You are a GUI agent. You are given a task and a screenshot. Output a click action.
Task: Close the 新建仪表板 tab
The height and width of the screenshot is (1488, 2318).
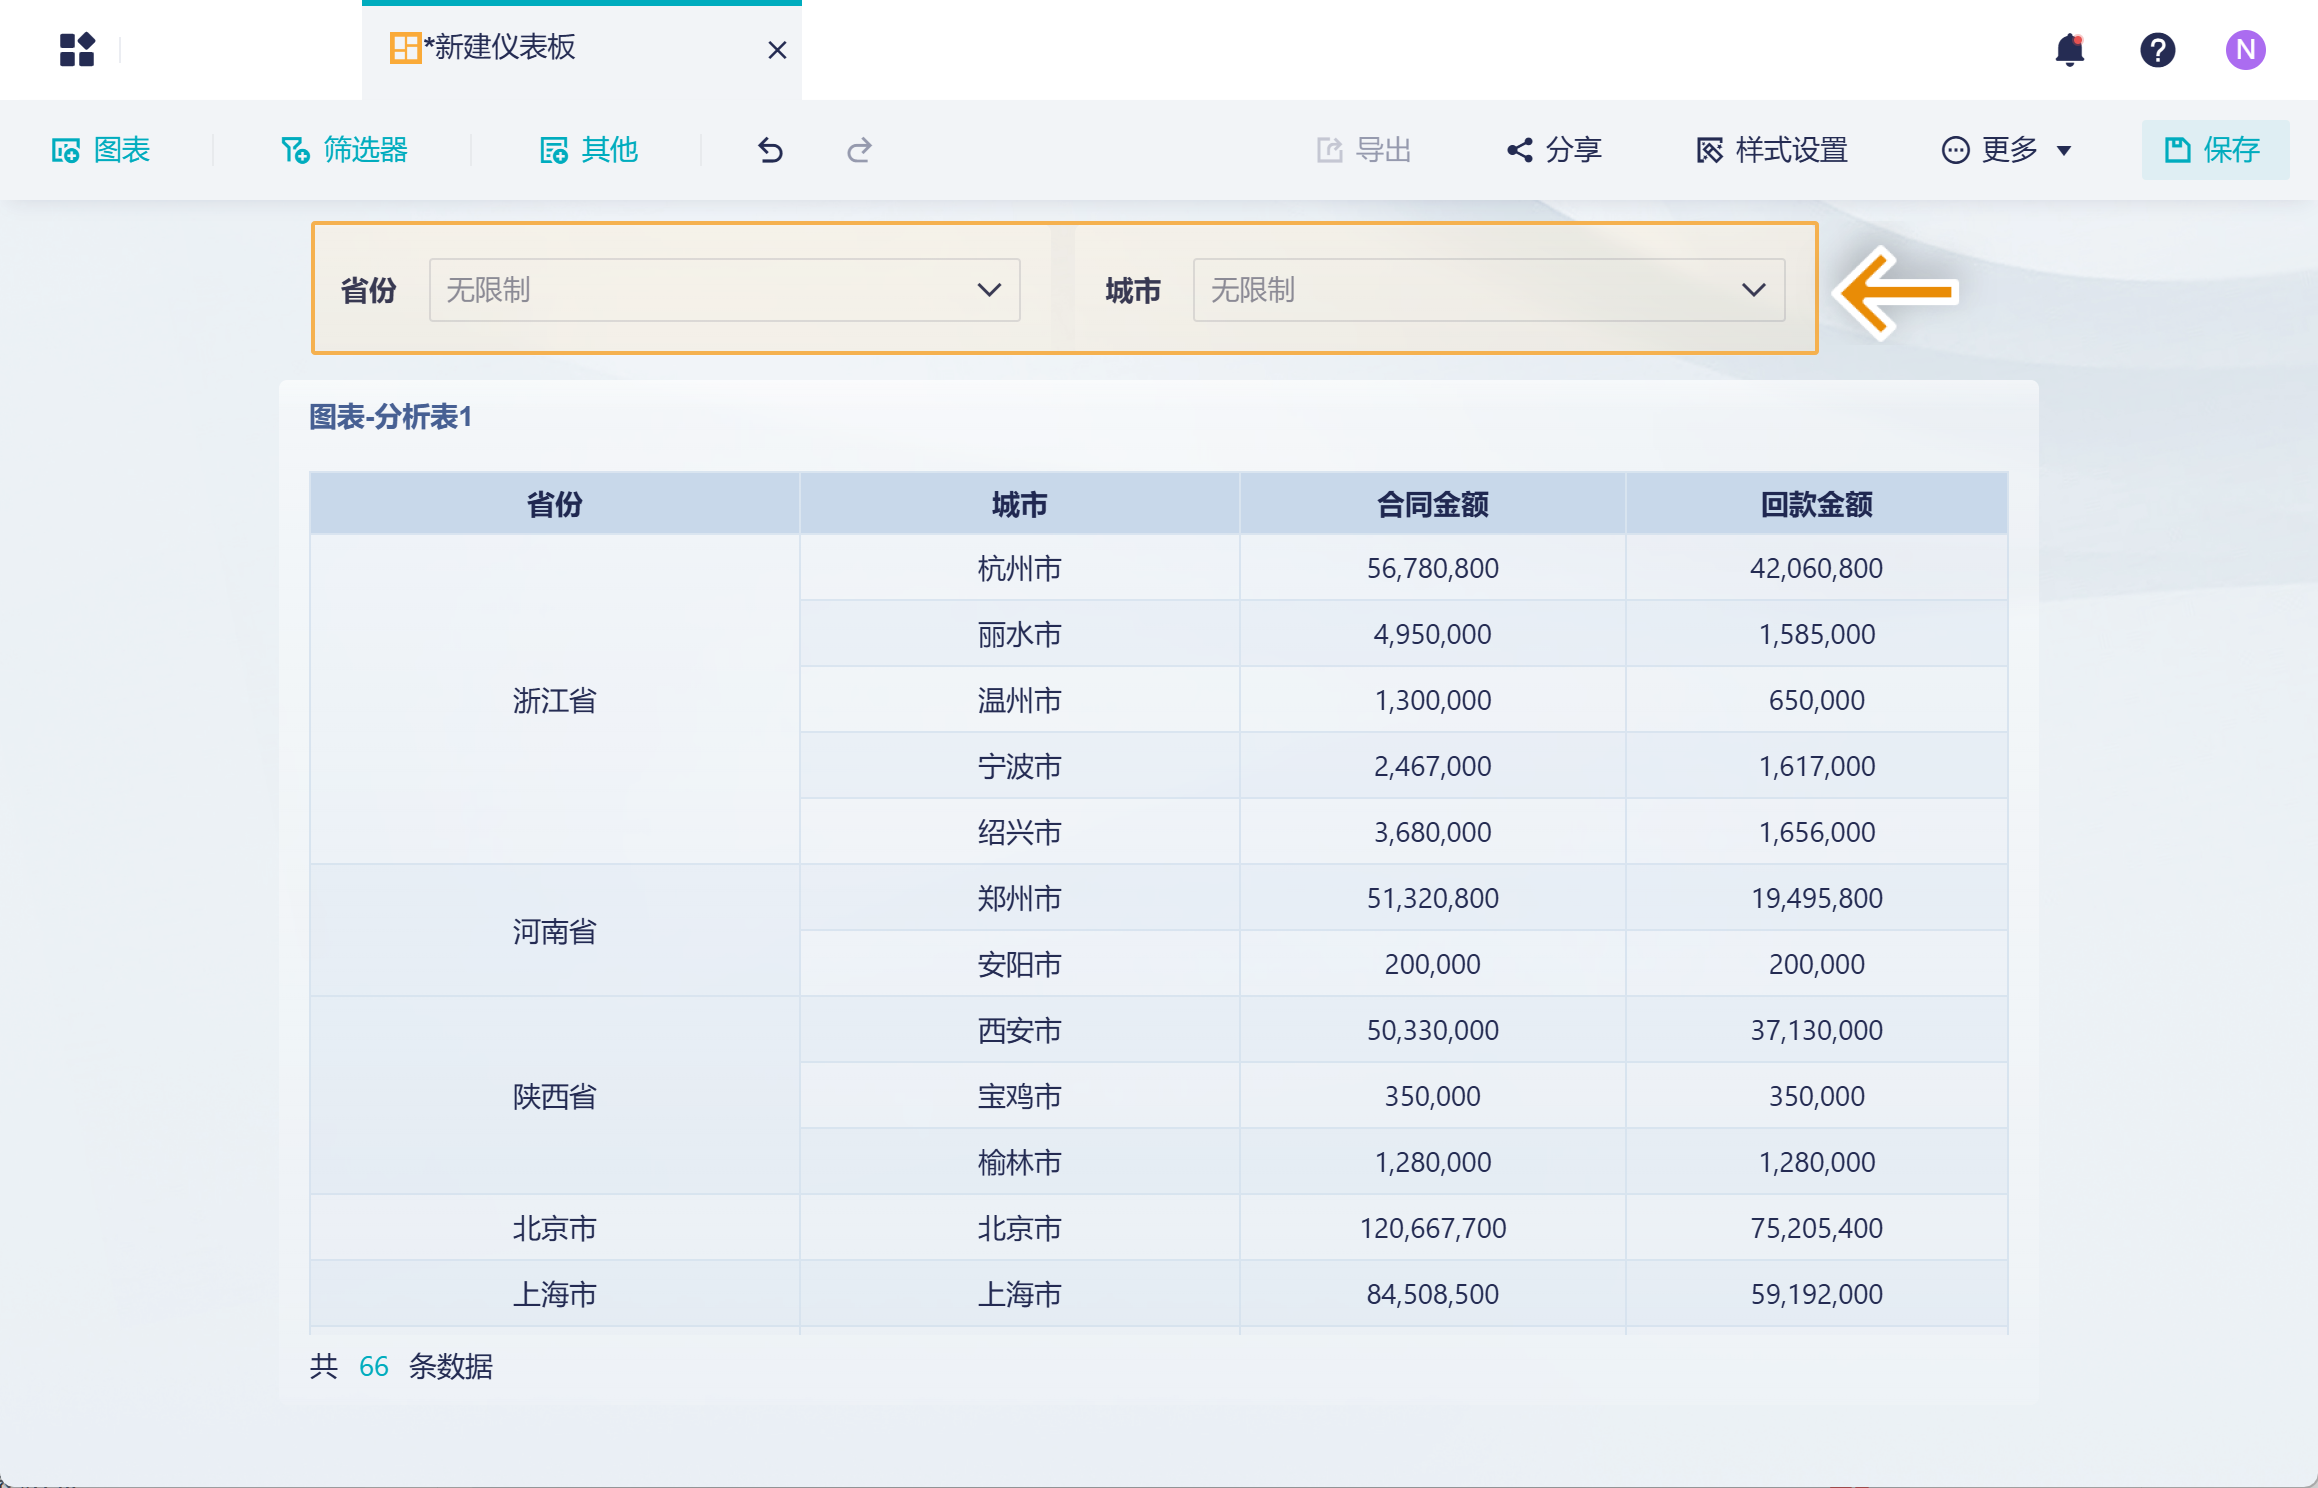(777, 50)
